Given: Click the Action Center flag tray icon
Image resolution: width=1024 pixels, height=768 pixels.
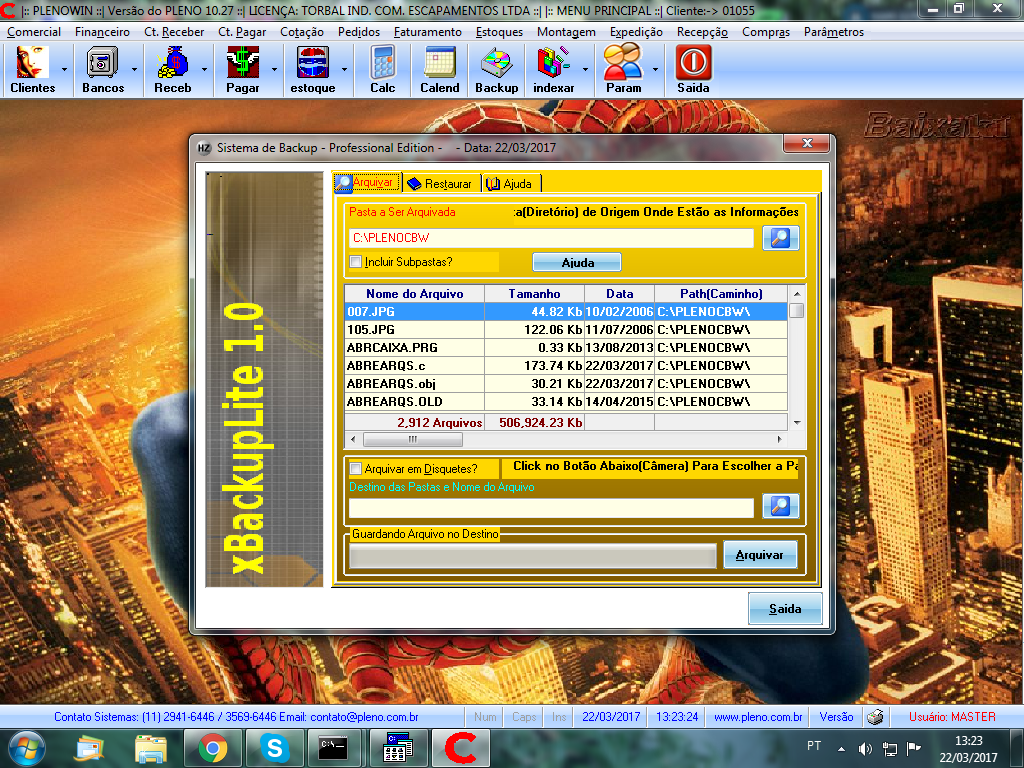Looking at the screenshot, I should (914, 748).
